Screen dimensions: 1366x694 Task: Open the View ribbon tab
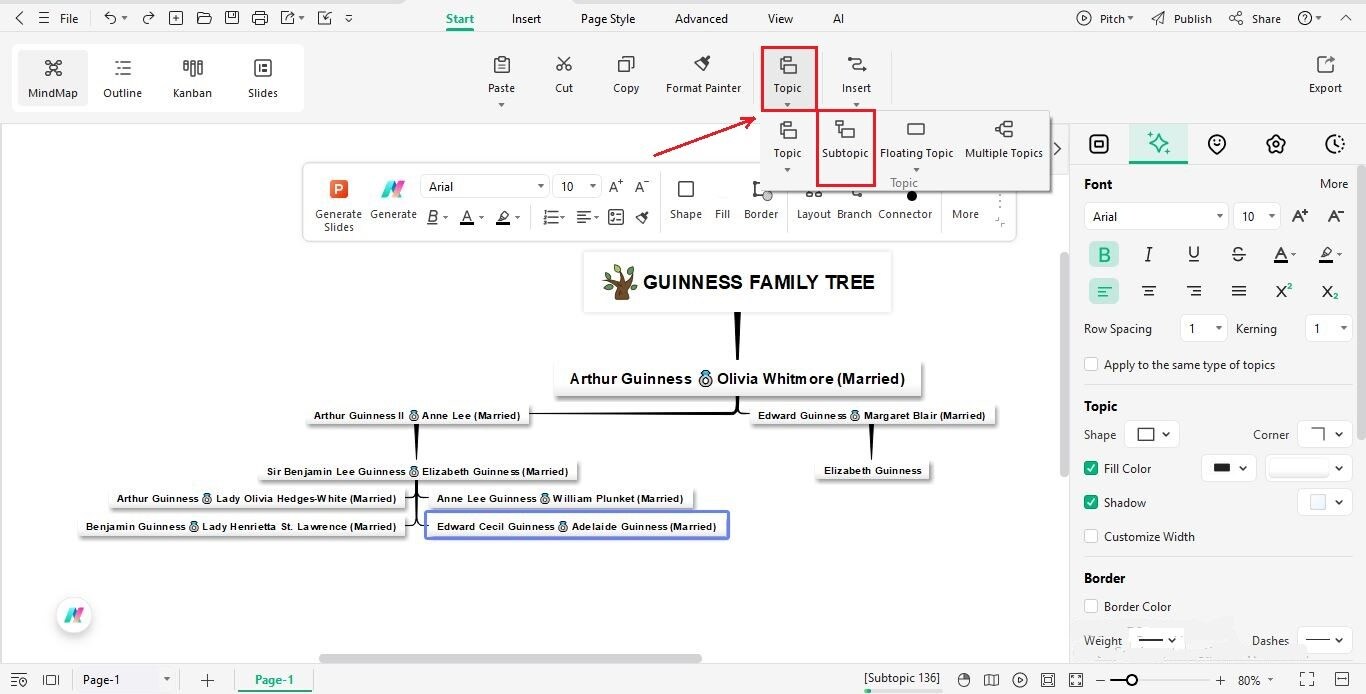[x=780, y=19]
